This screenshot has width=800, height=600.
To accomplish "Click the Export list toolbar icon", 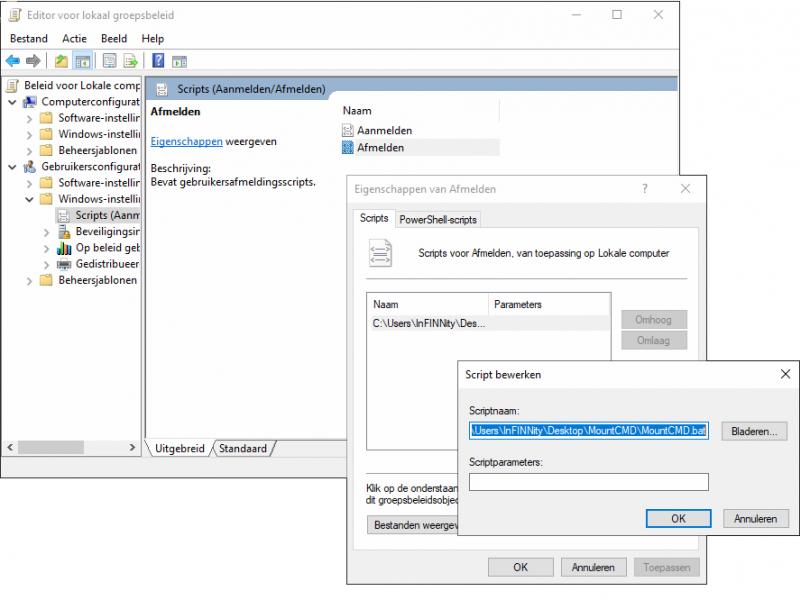I will point(130,61).
